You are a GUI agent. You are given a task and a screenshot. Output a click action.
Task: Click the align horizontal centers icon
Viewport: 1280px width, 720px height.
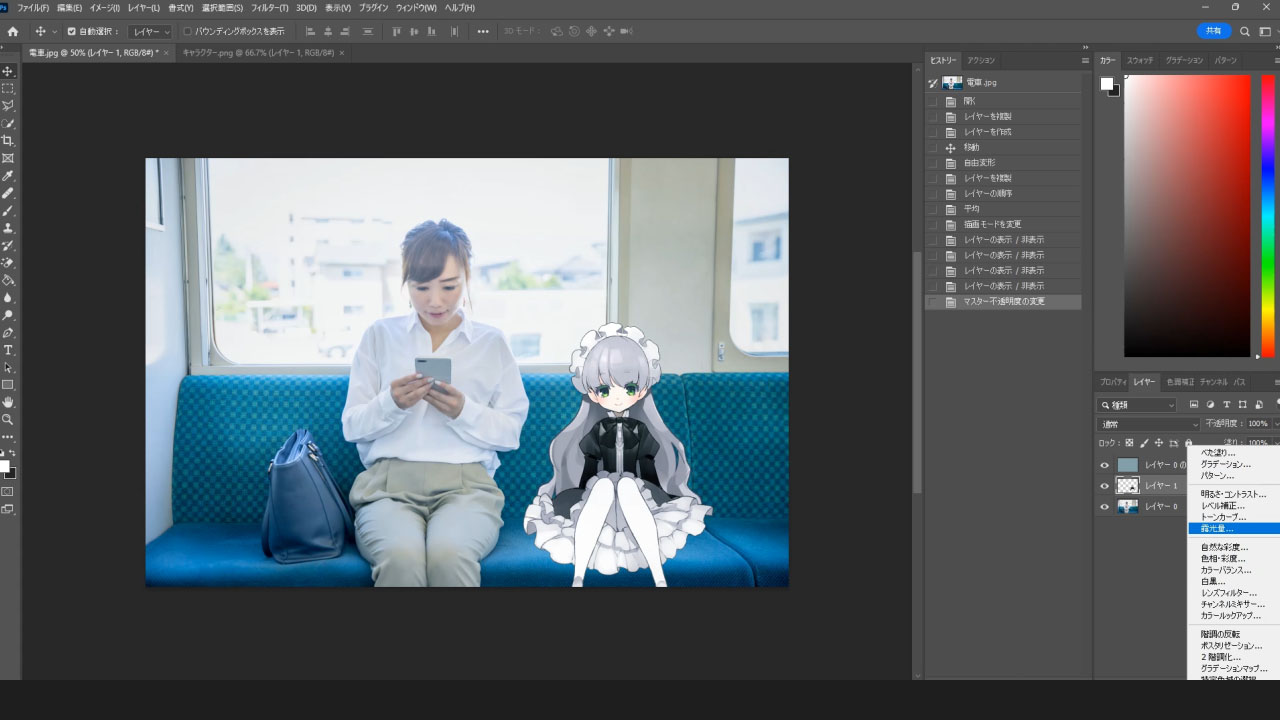coord(328,31)
